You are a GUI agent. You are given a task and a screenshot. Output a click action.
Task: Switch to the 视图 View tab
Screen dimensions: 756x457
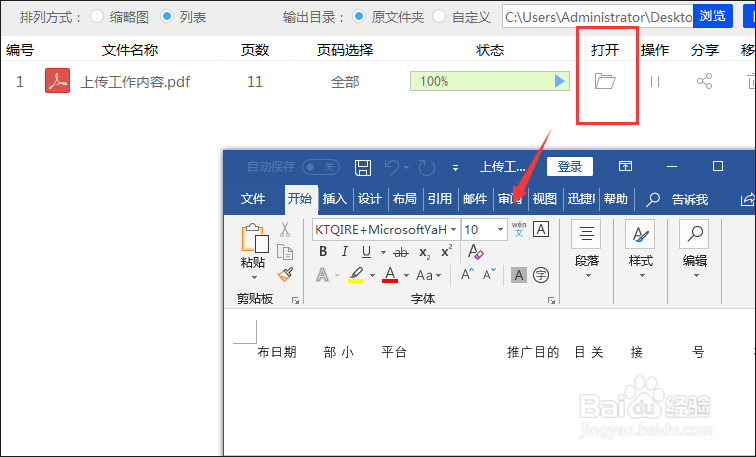click(x=545, y=199)
